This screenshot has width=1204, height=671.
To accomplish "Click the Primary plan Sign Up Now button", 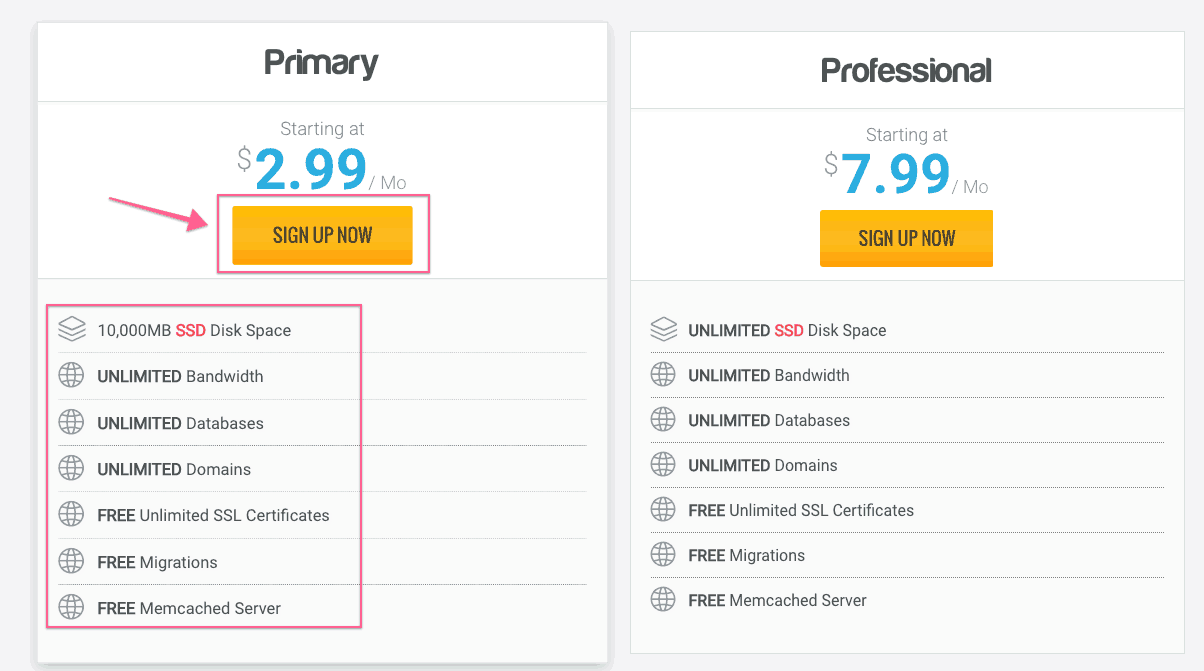I will pos(322,235).
